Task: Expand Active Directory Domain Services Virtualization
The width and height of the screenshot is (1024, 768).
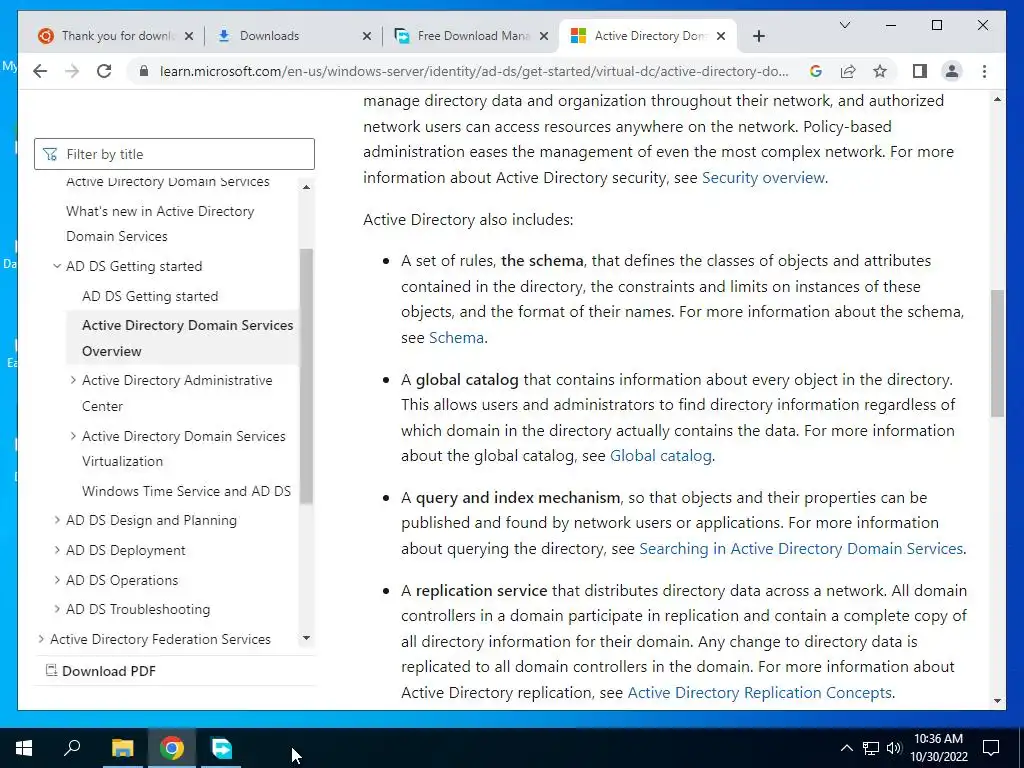Action: (72, 436)
